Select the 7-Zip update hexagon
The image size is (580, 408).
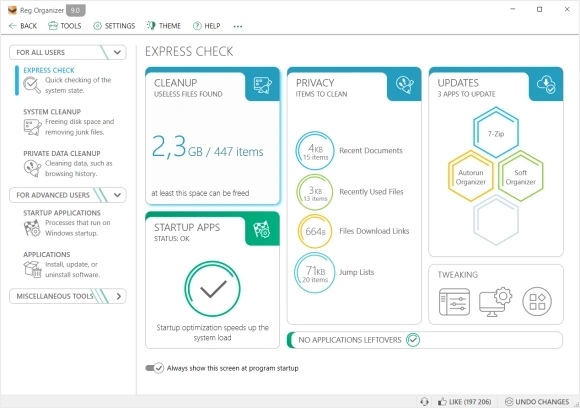[496, 133]
